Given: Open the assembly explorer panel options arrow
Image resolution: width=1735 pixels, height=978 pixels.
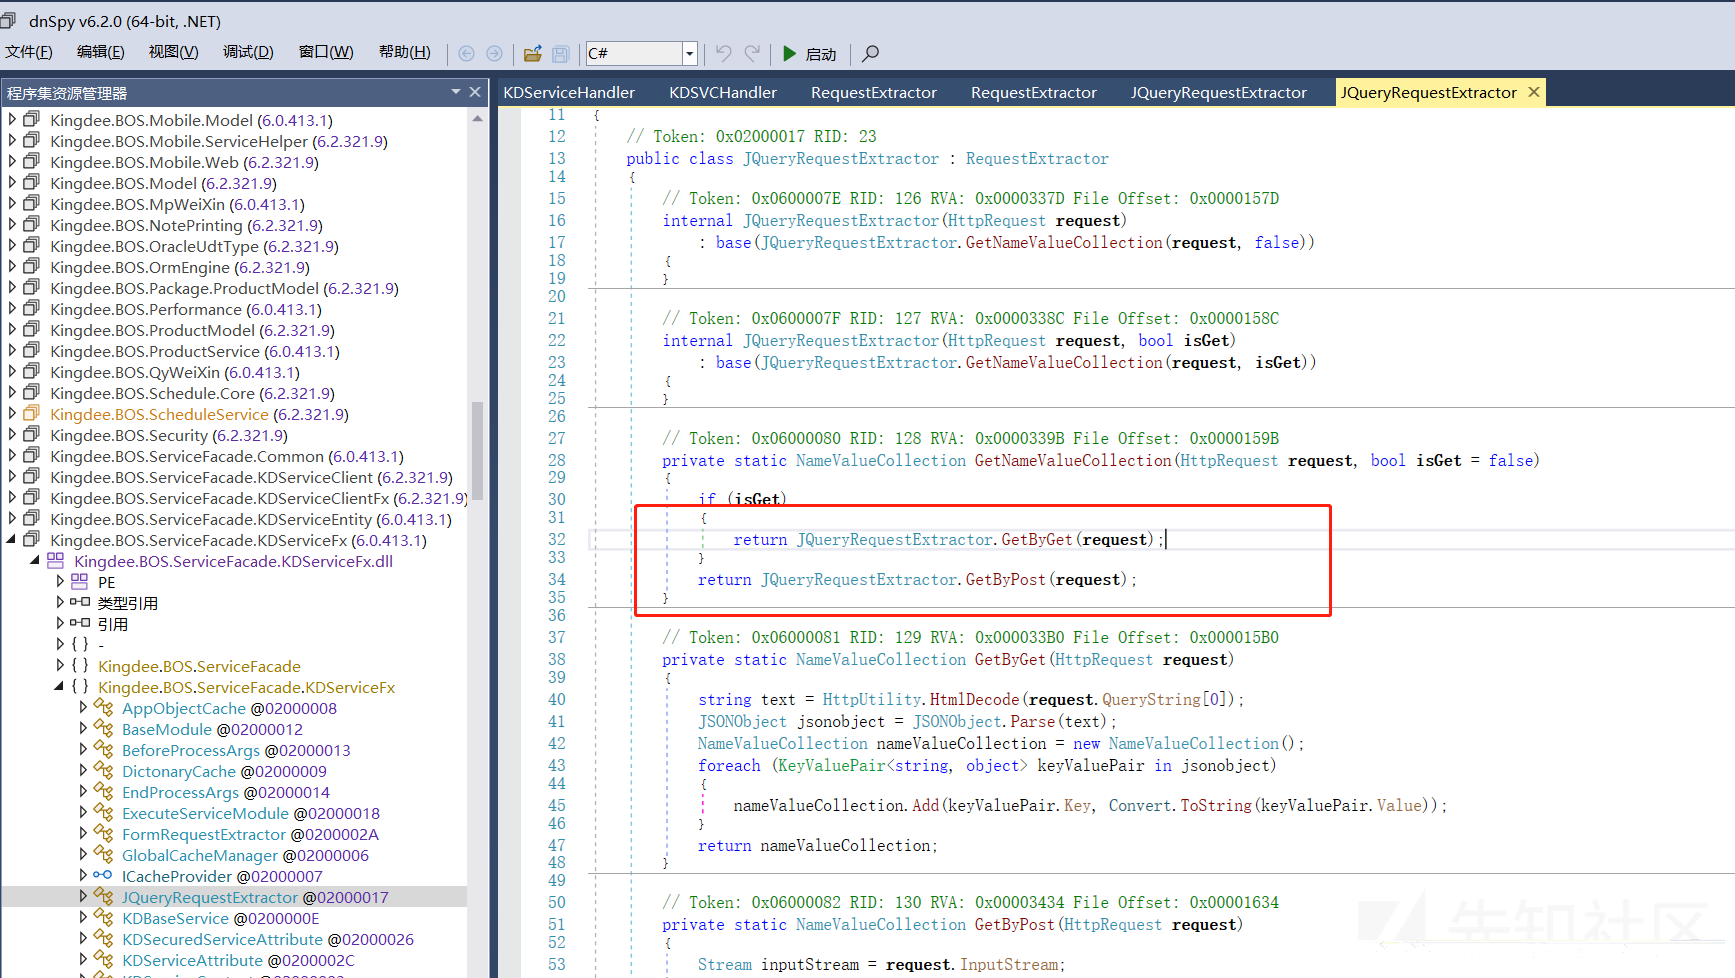Looking at the screenshot, I should [456, 92].
